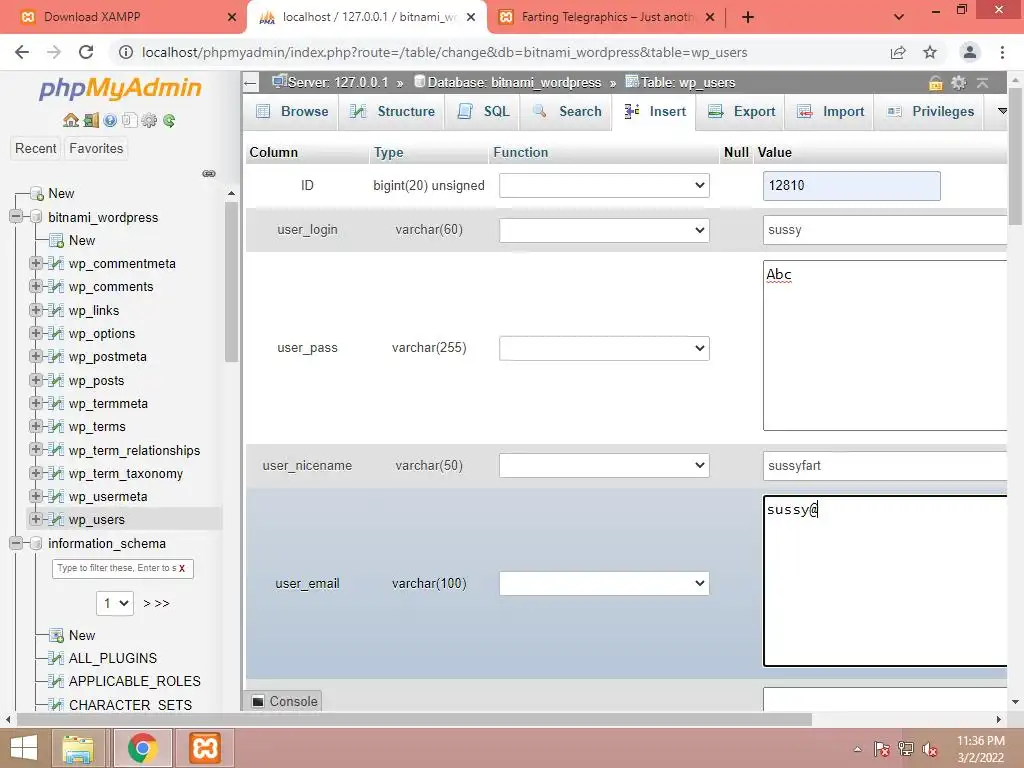Switch to the Browse tab
Image resolution: width=1024 pixels, height=768 pixels.
click(x=292, y=112)
